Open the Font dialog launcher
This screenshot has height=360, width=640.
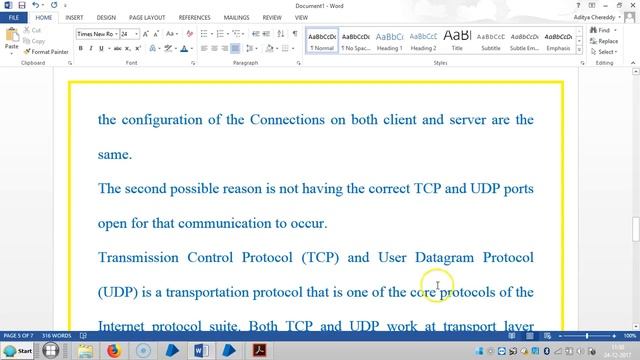193,63
